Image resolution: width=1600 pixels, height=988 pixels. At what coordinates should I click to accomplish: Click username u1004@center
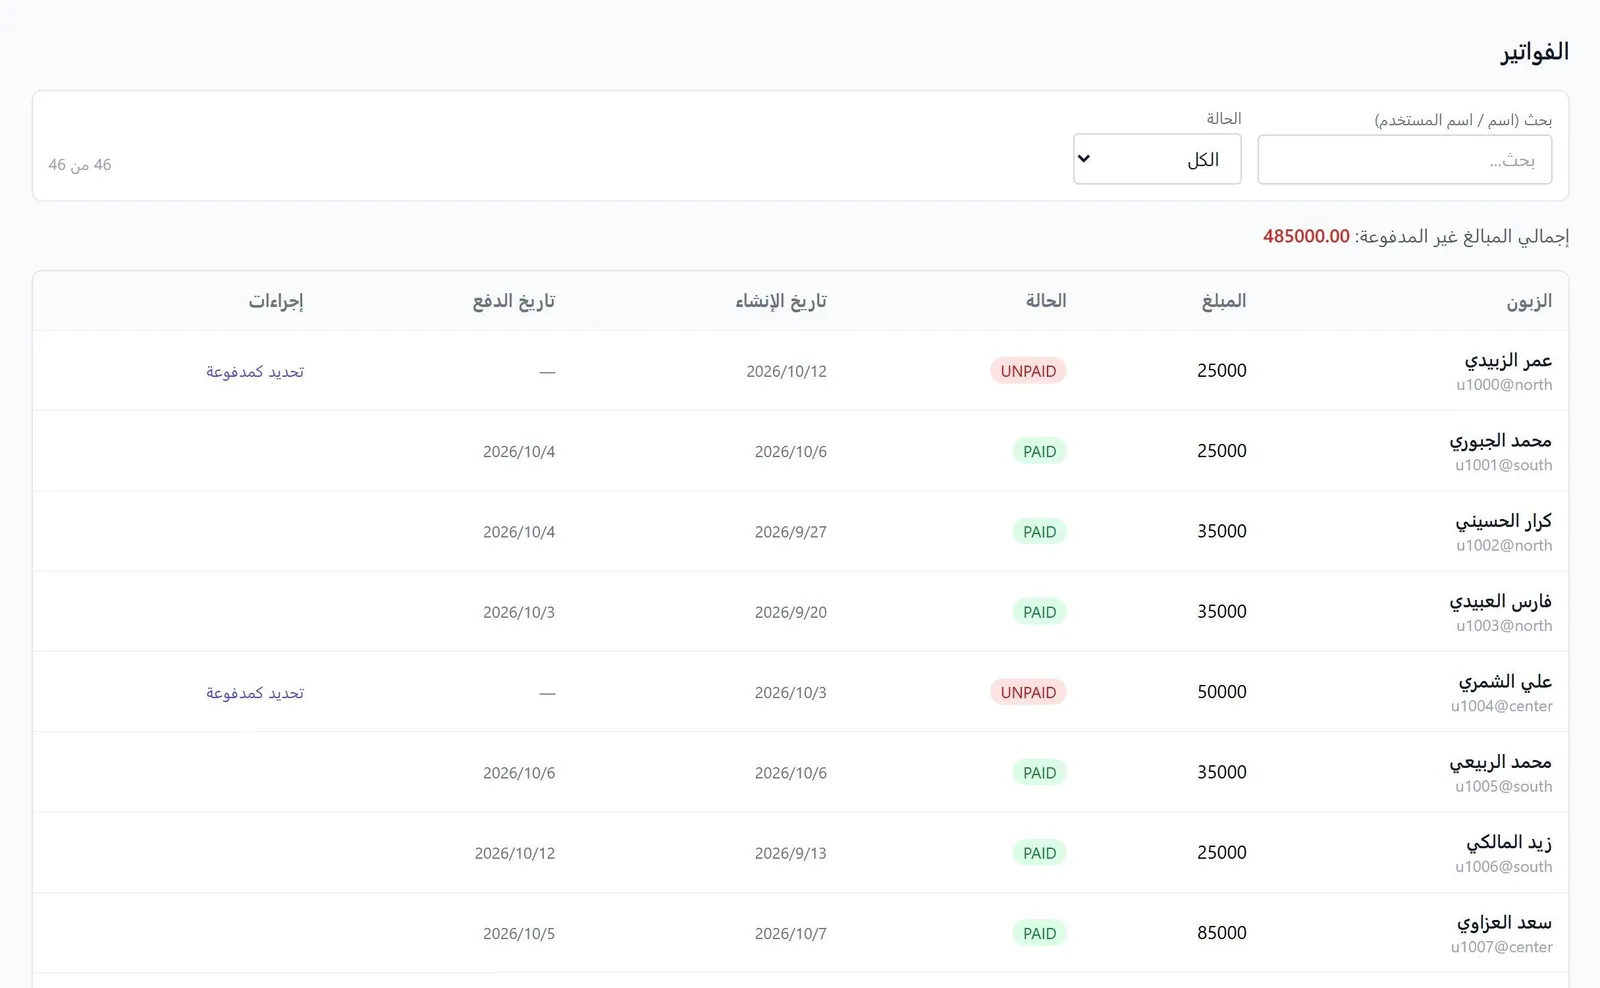tap(1502, 706)
